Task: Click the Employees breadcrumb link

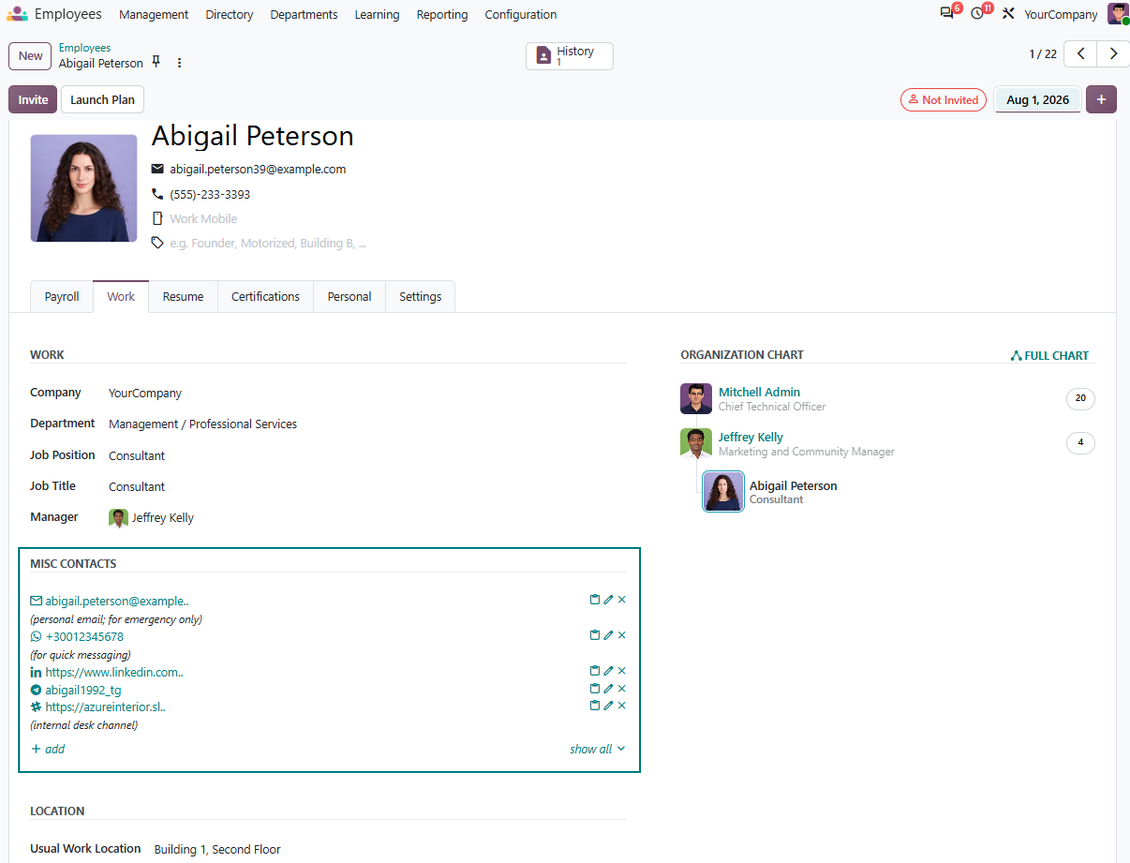Action: [x=85, y=48]
